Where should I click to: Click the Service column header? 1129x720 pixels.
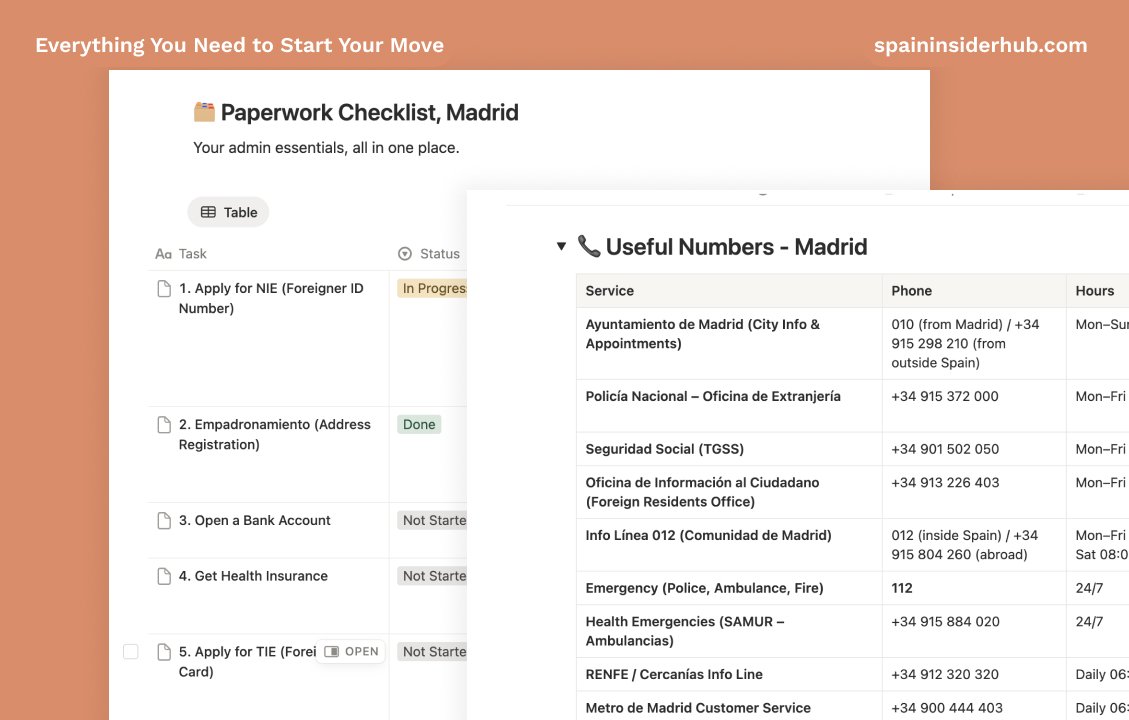click(729, 291)
